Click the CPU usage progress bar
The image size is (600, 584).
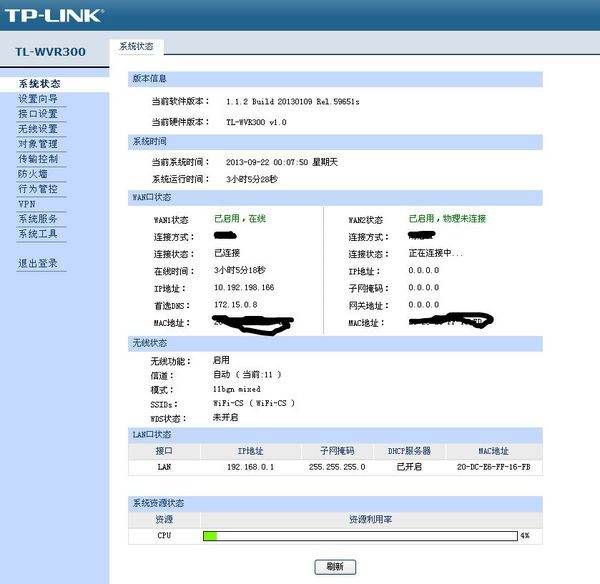coord(360,536)
